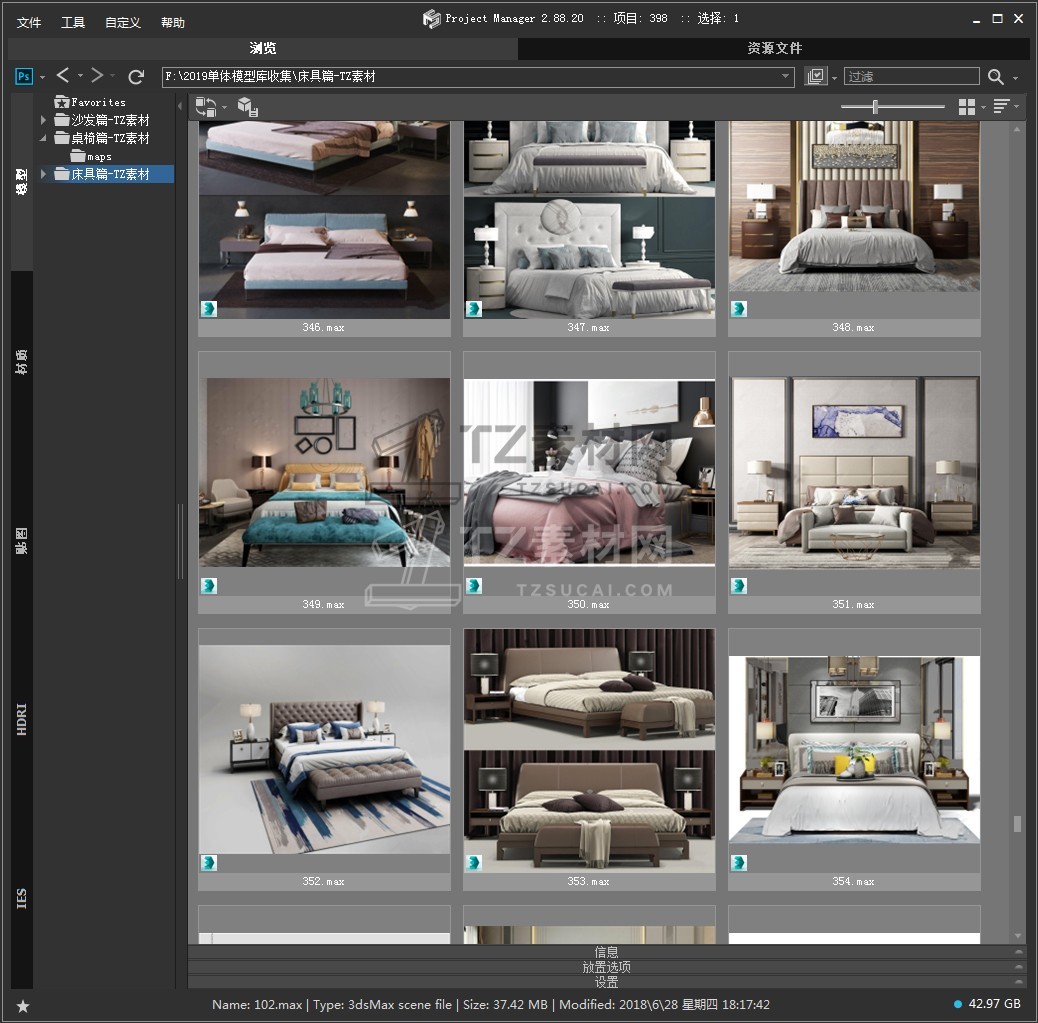Expand the 放置选项 panel bar
This screenshot has width=1038, height=1023.
pos(606,967)
